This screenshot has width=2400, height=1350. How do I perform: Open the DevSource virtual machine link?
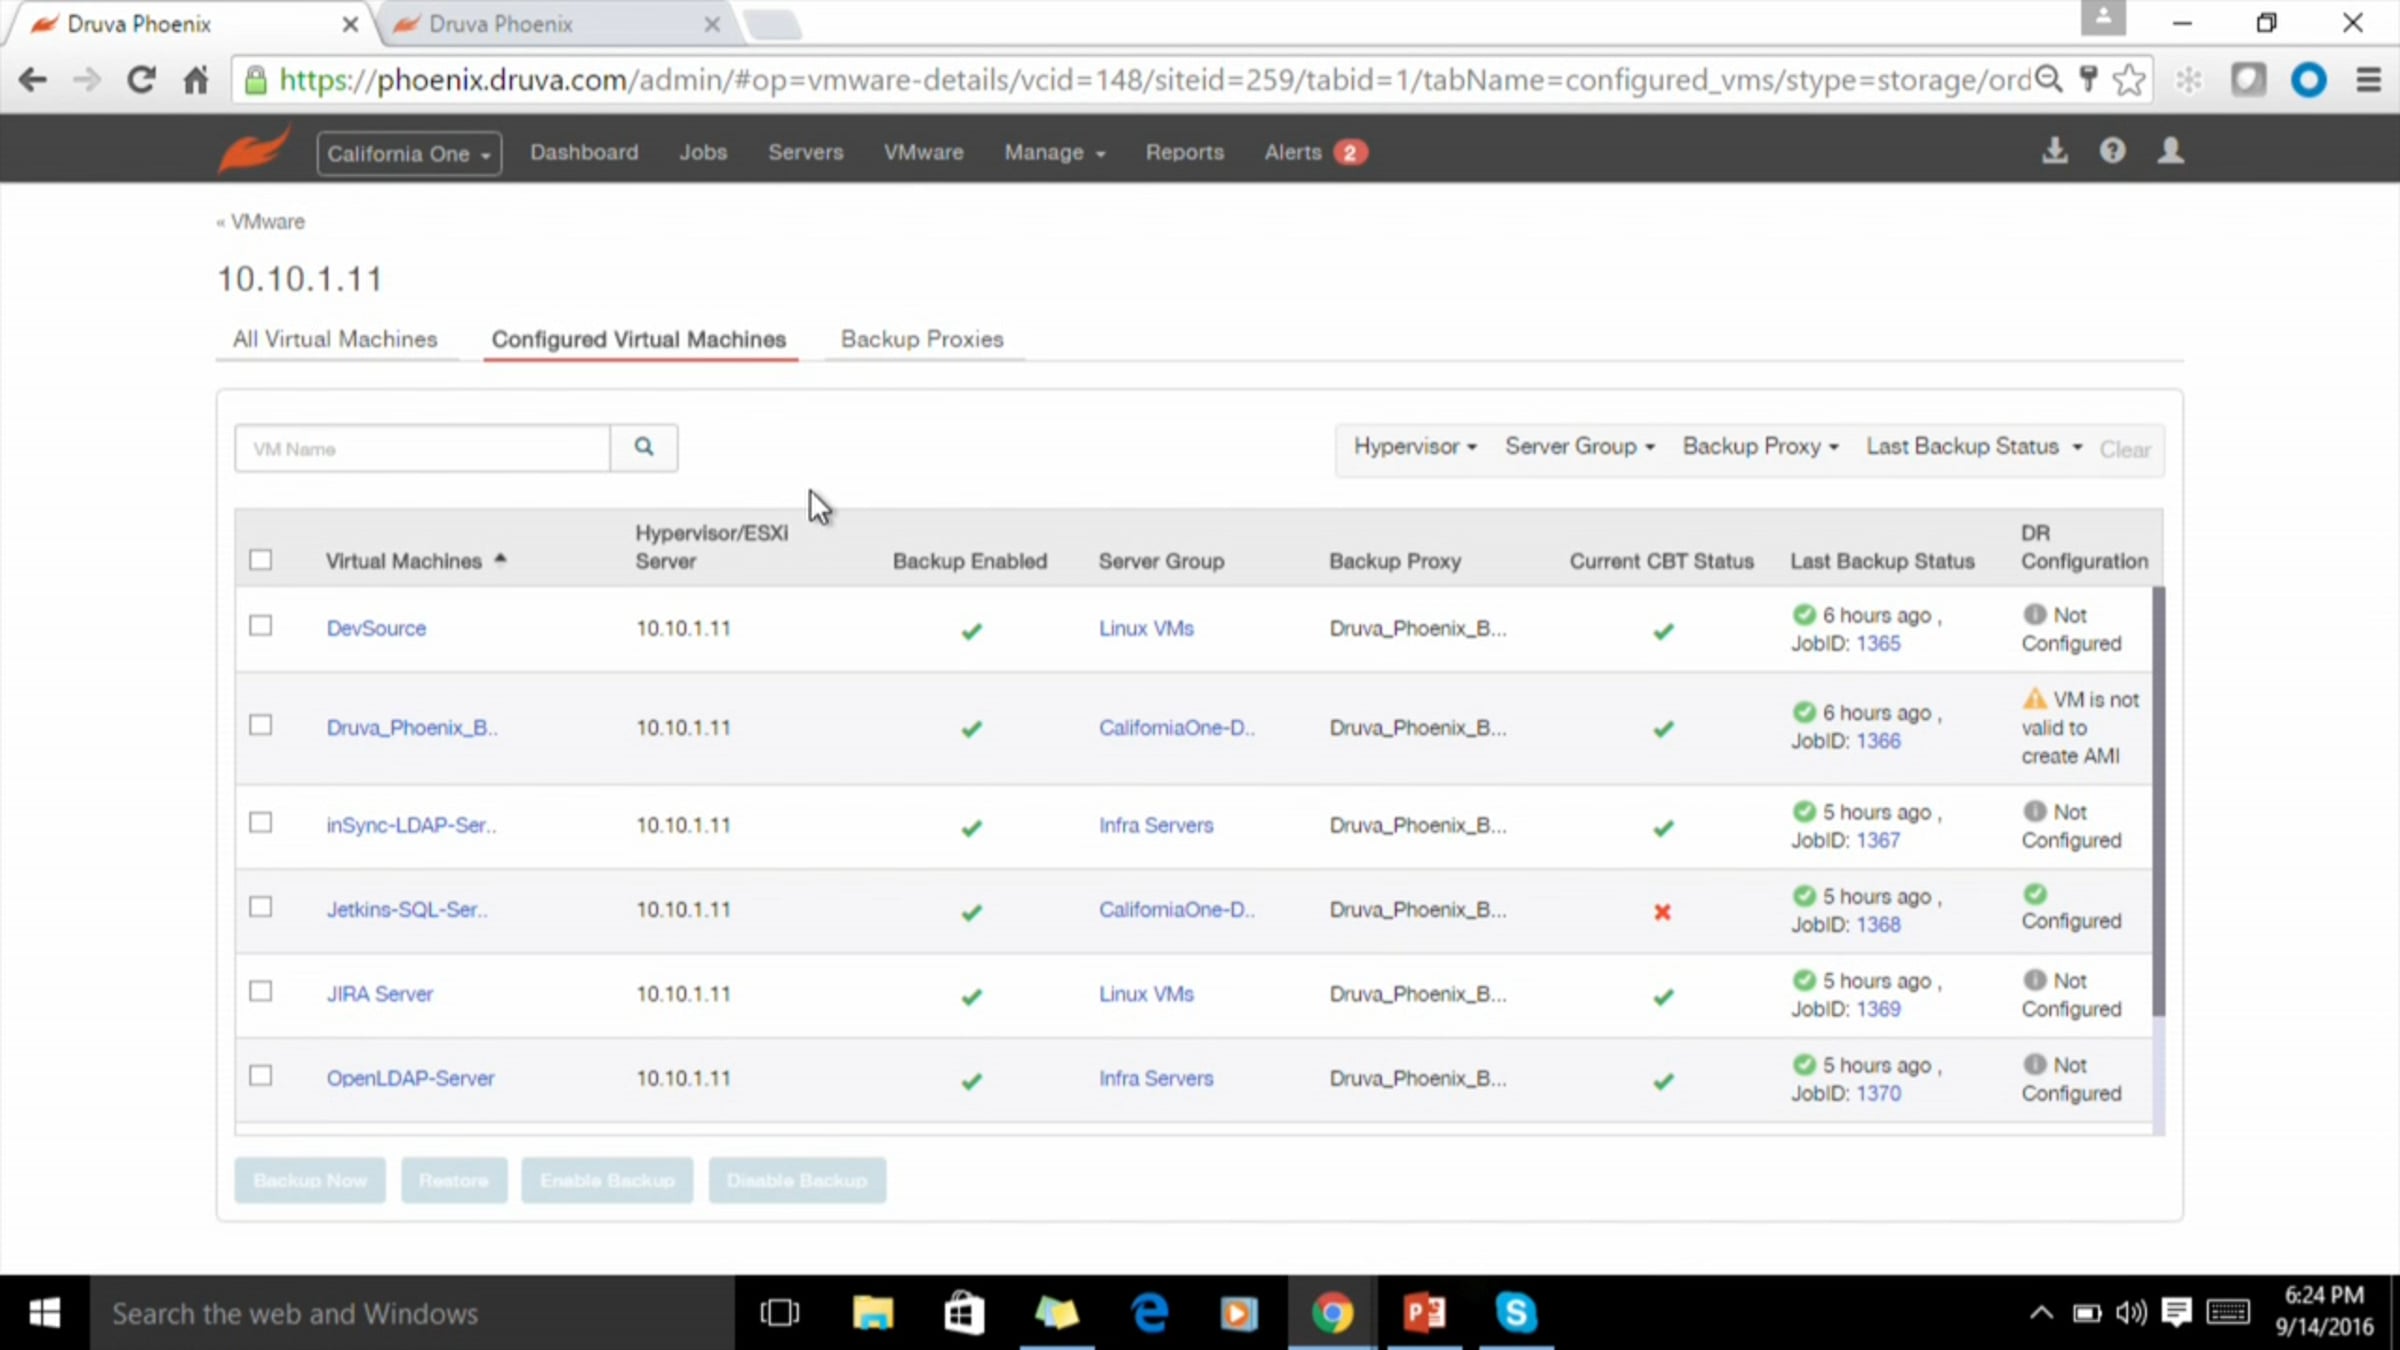(x=376, y=628)
